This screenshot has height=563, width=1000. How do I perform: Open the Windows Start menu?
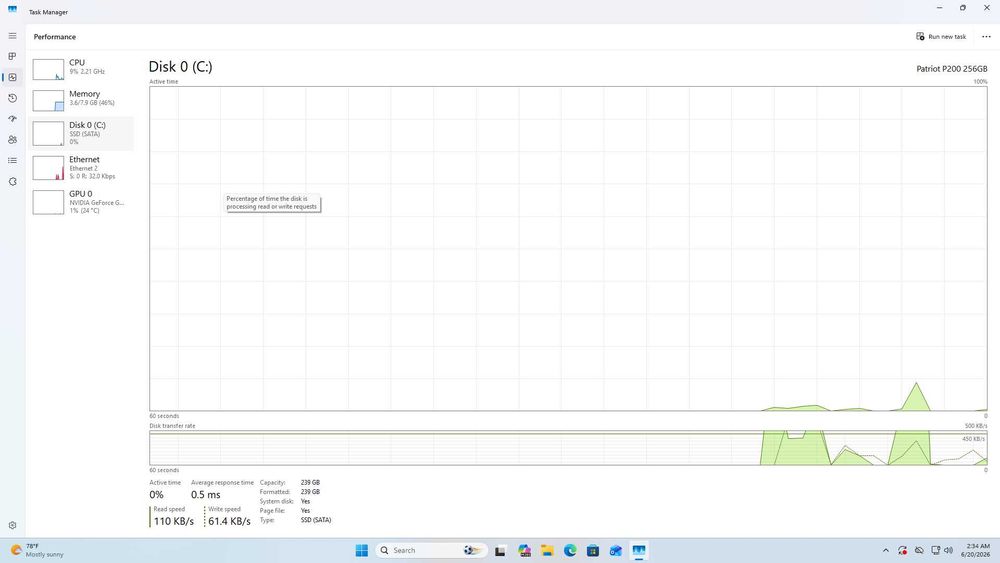[362, 550]
